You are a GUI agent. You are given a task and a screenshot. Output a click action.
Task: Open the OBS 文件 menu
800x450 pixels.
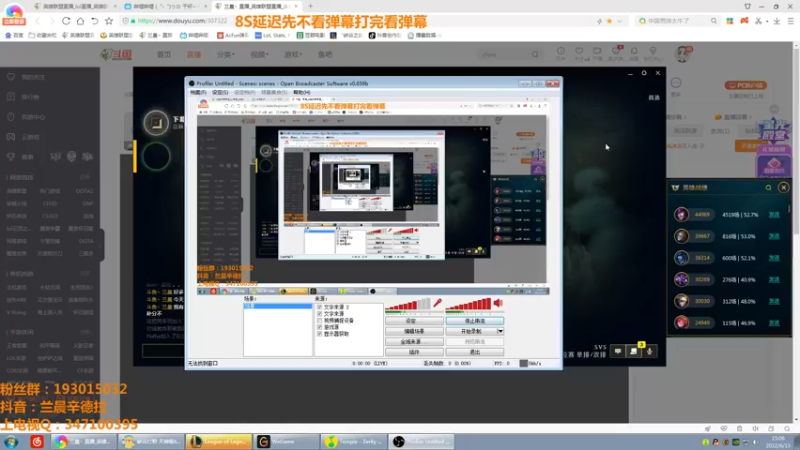(198, 92)
